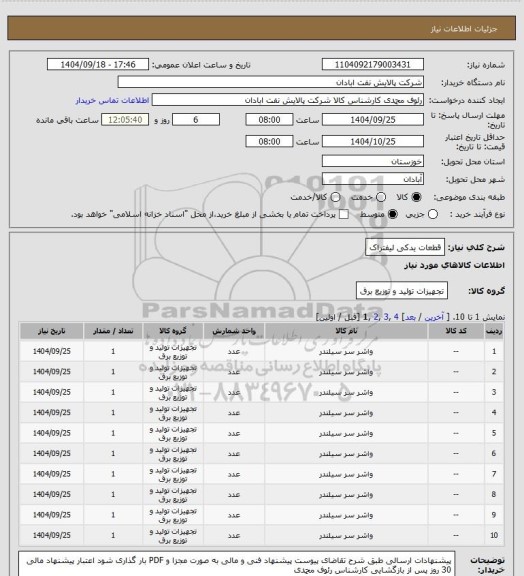Click the remaining days field showing 6
The image size is (524, 576).
[196, 120]
